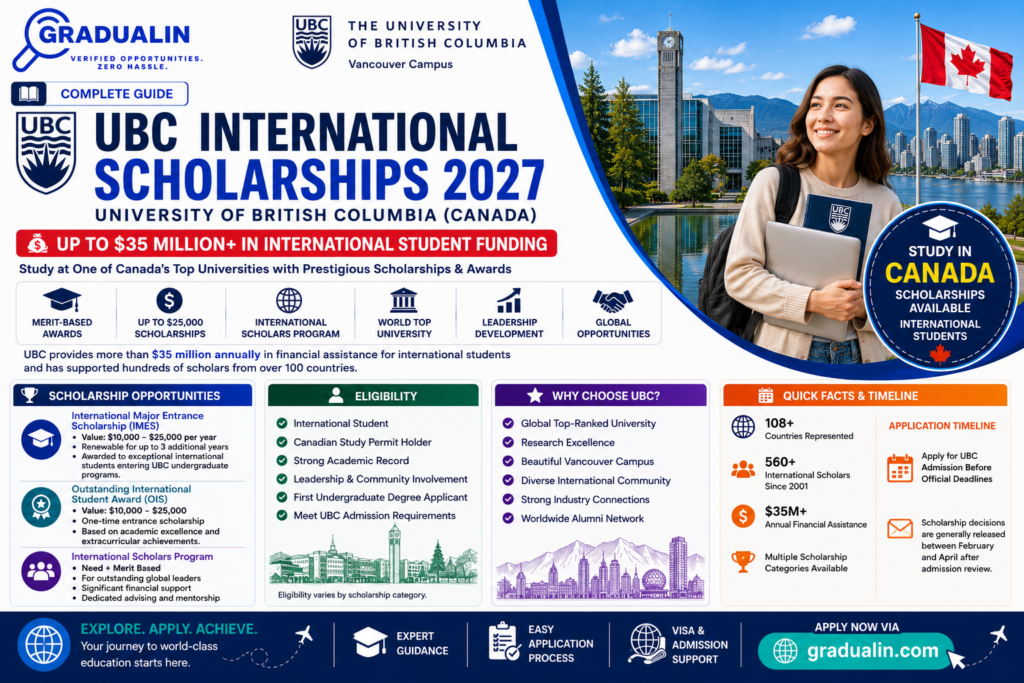Click the checkmark beside Canadian Study Permit Holder

pos(282,442)
